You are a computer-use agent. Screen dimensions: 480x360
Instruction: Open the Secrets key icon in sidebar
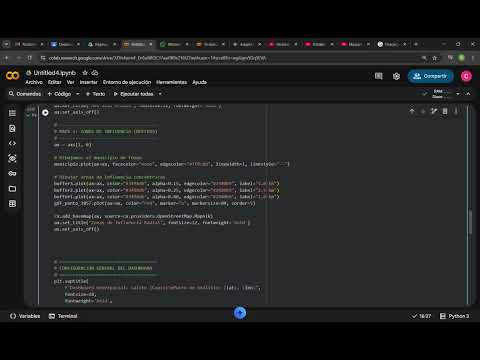tap(12, 174)
